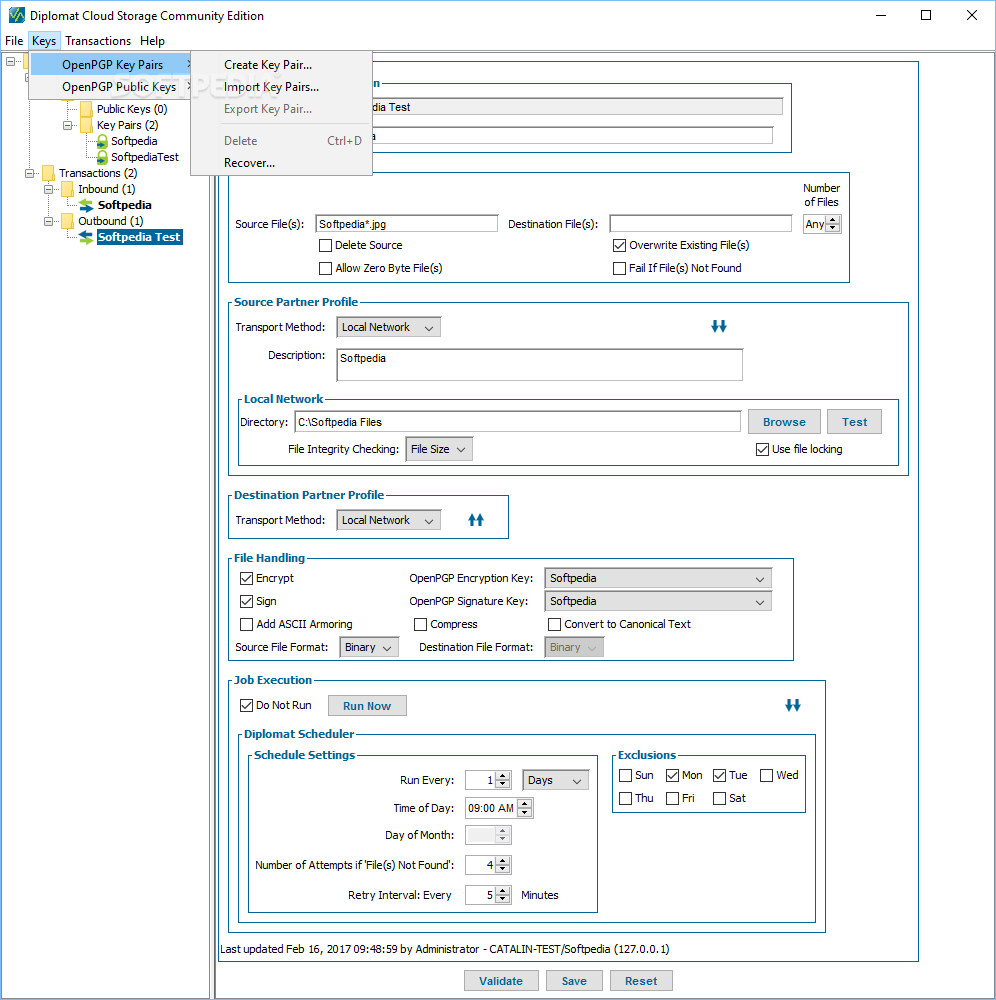
Task: Click Browse button for directory
Action: (x=784, y=422)
